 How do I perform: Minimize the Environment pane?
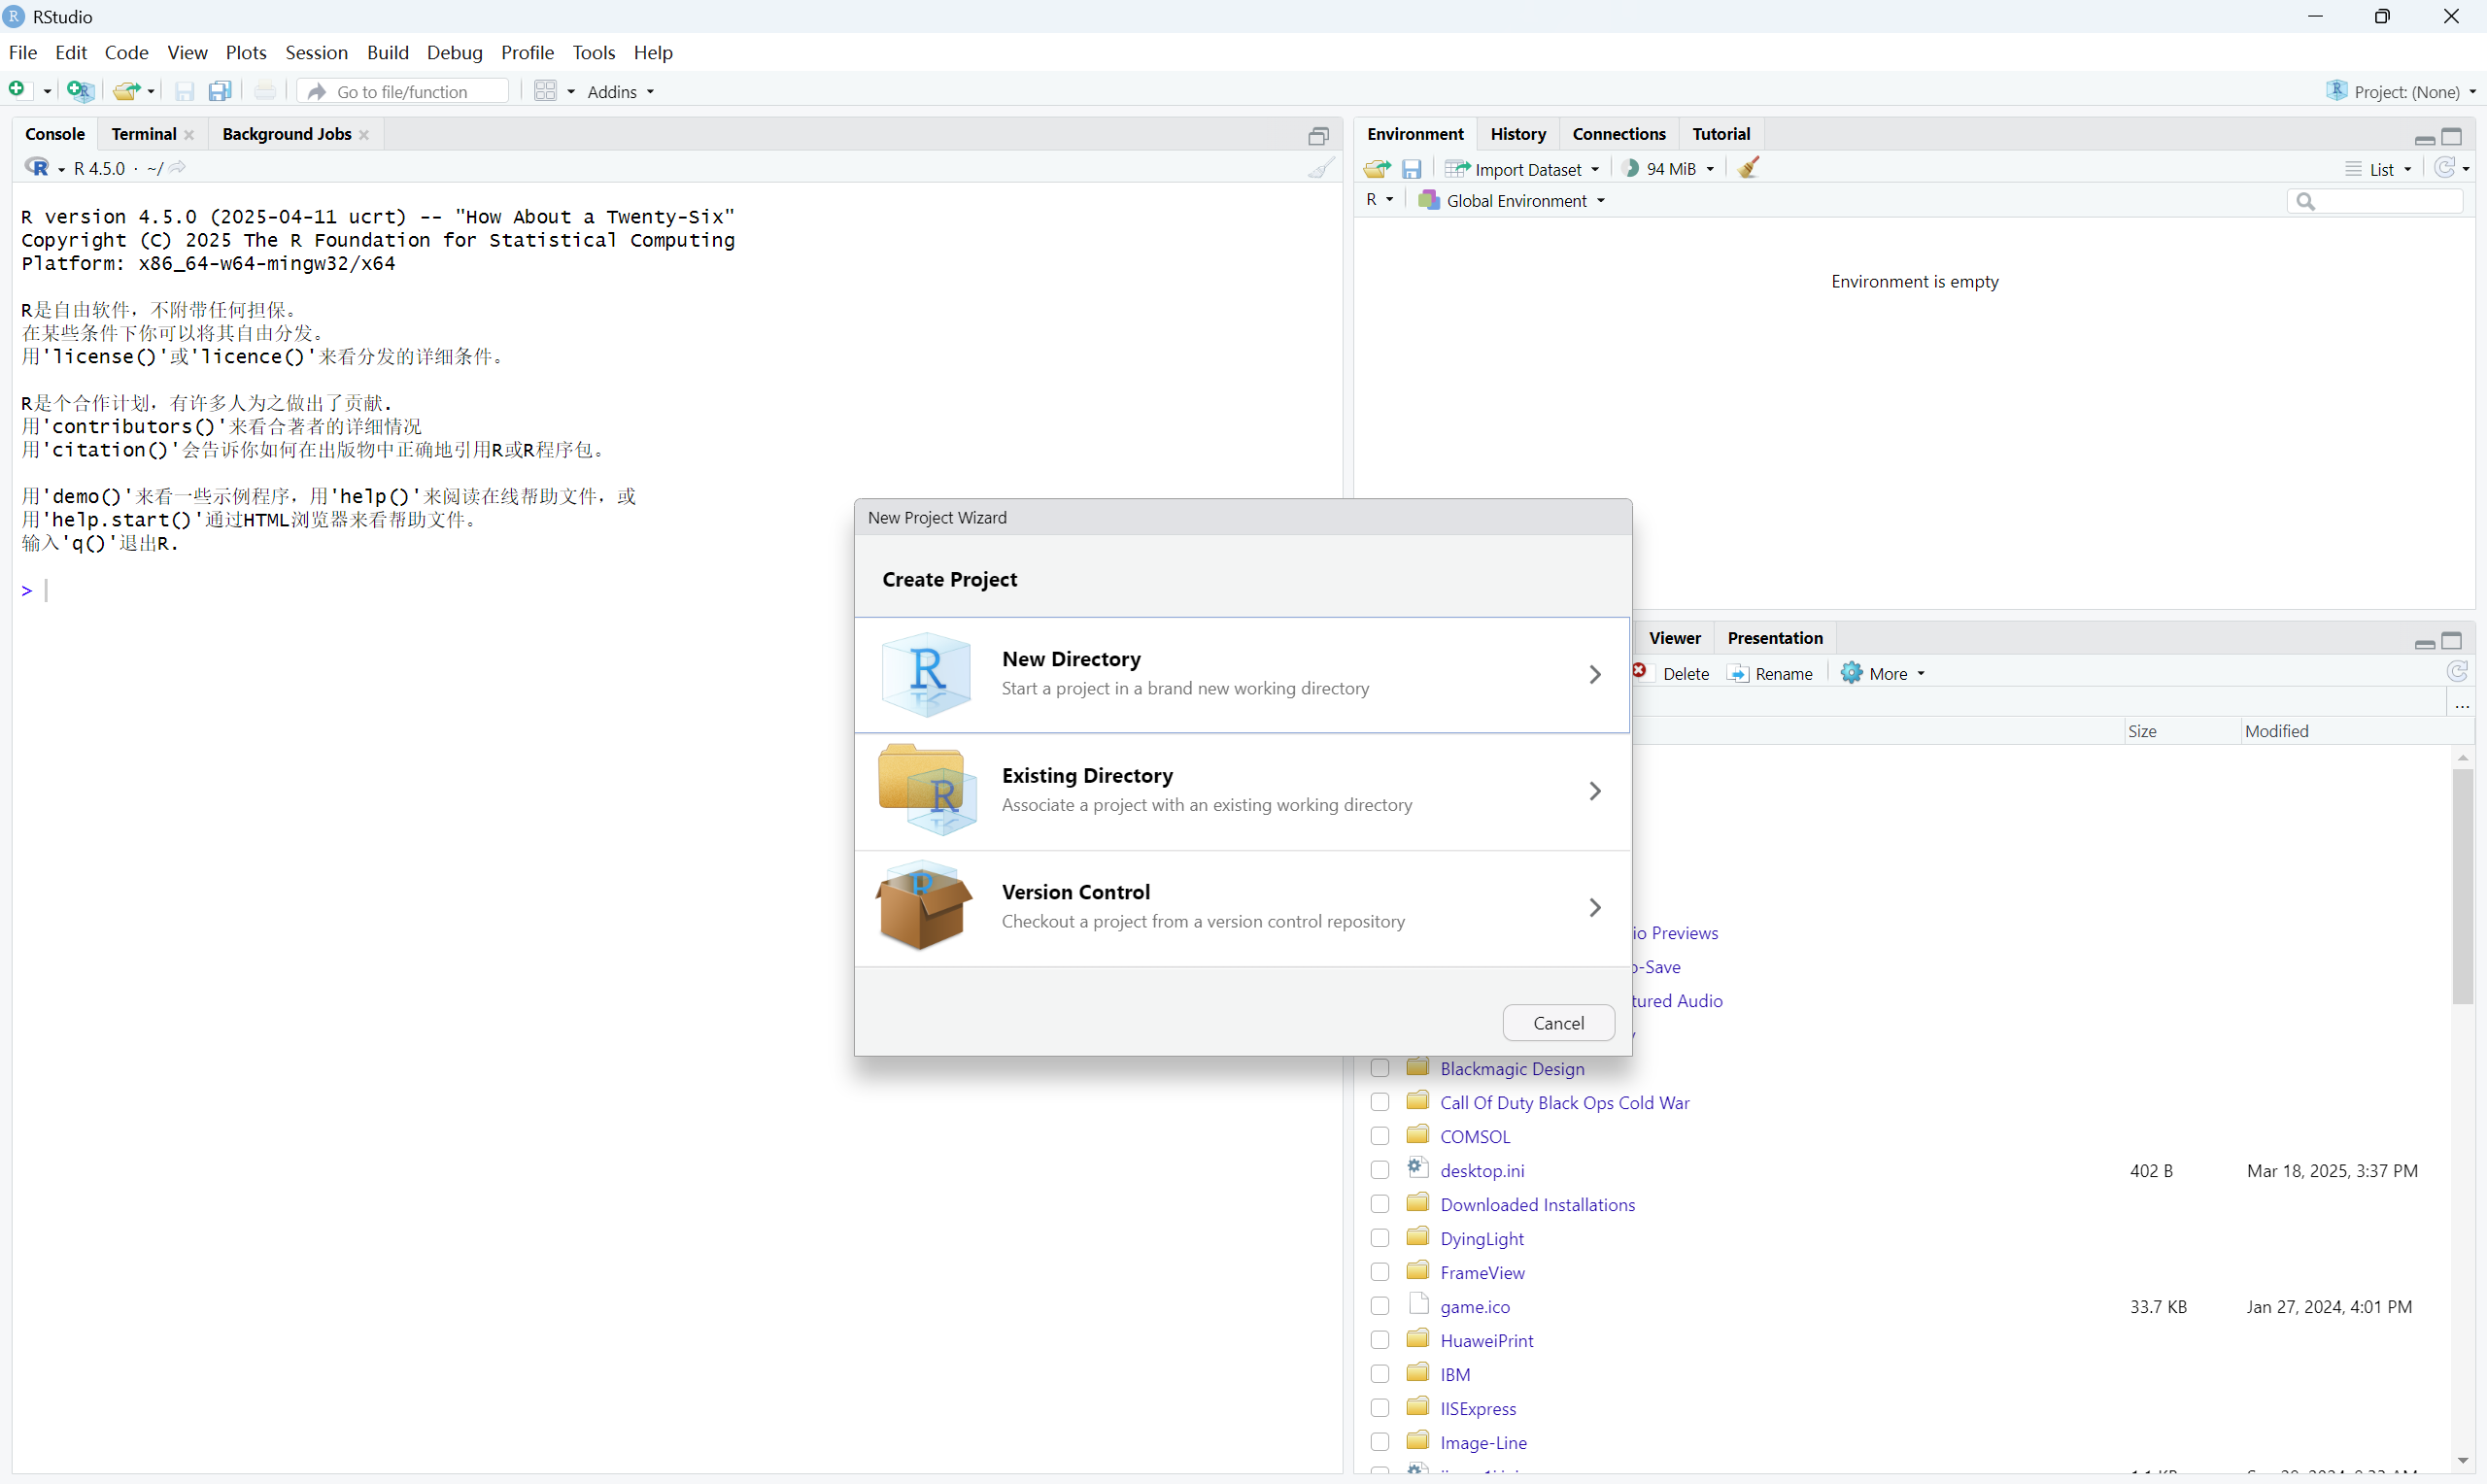pos(2425,139)
